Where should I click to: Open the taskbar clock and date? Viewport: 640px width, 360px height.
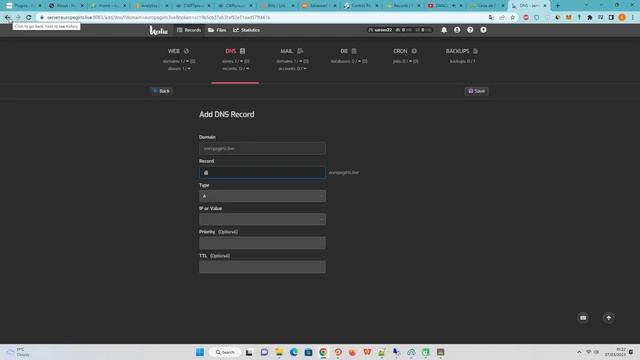(x=615, y=352)
